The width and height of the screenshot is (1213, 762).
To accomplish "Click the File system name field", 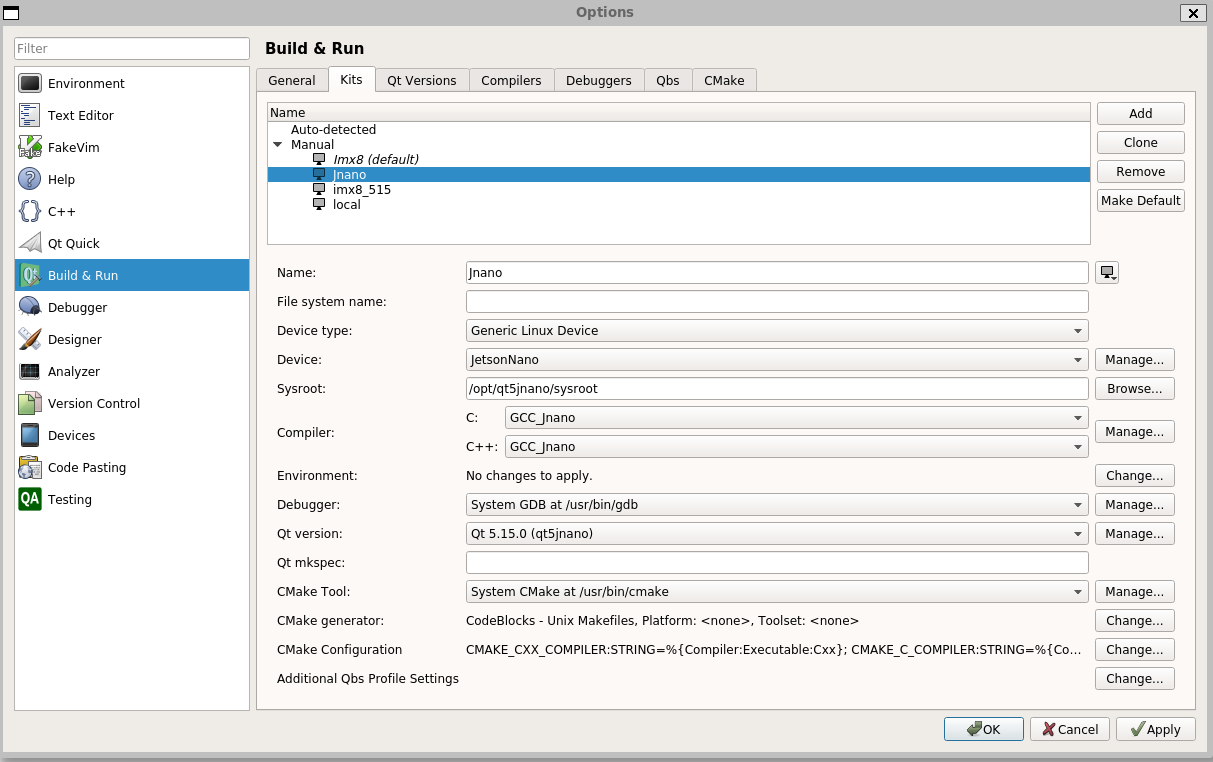I will click(777, 302).
